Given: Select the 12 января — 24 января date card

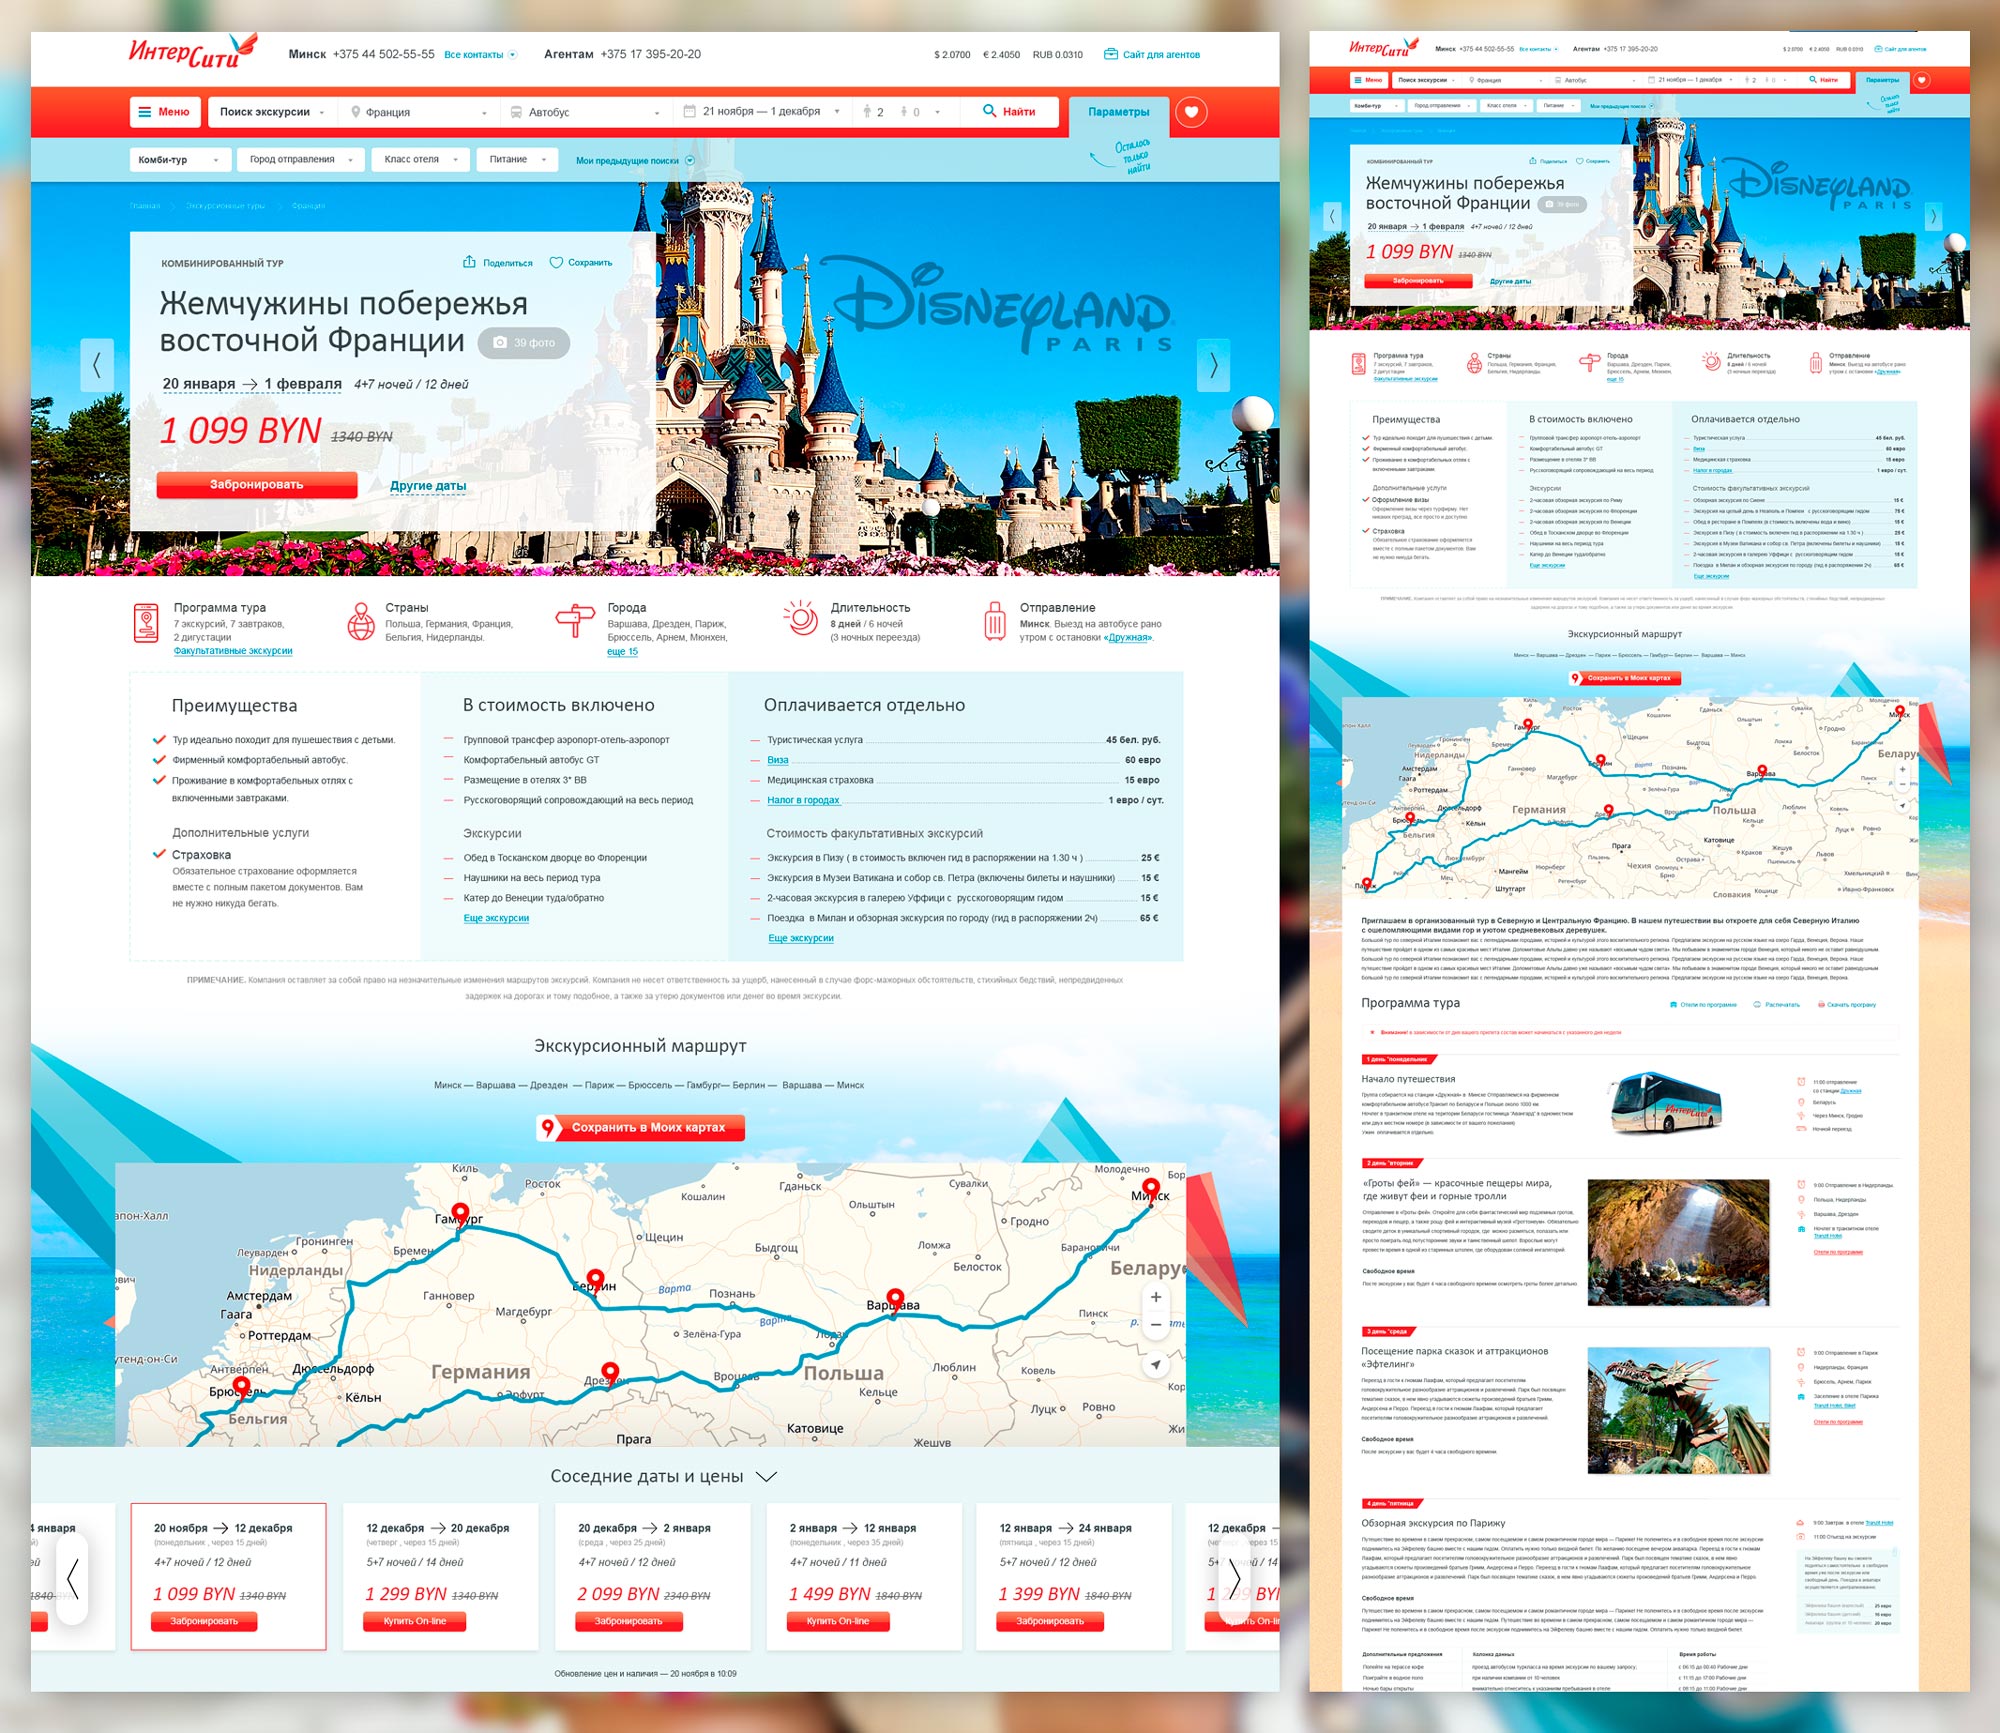Looking at the screenshot, I should [x=1073, y=1575].
